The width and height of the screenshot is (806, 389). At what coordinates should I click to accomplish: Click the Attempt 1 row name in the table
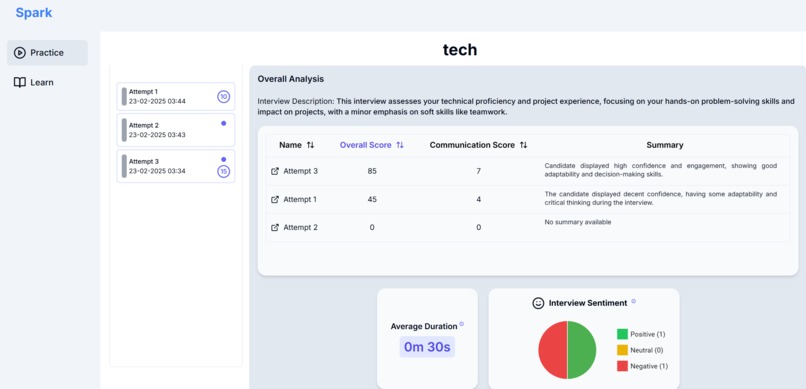coord(301,199)
